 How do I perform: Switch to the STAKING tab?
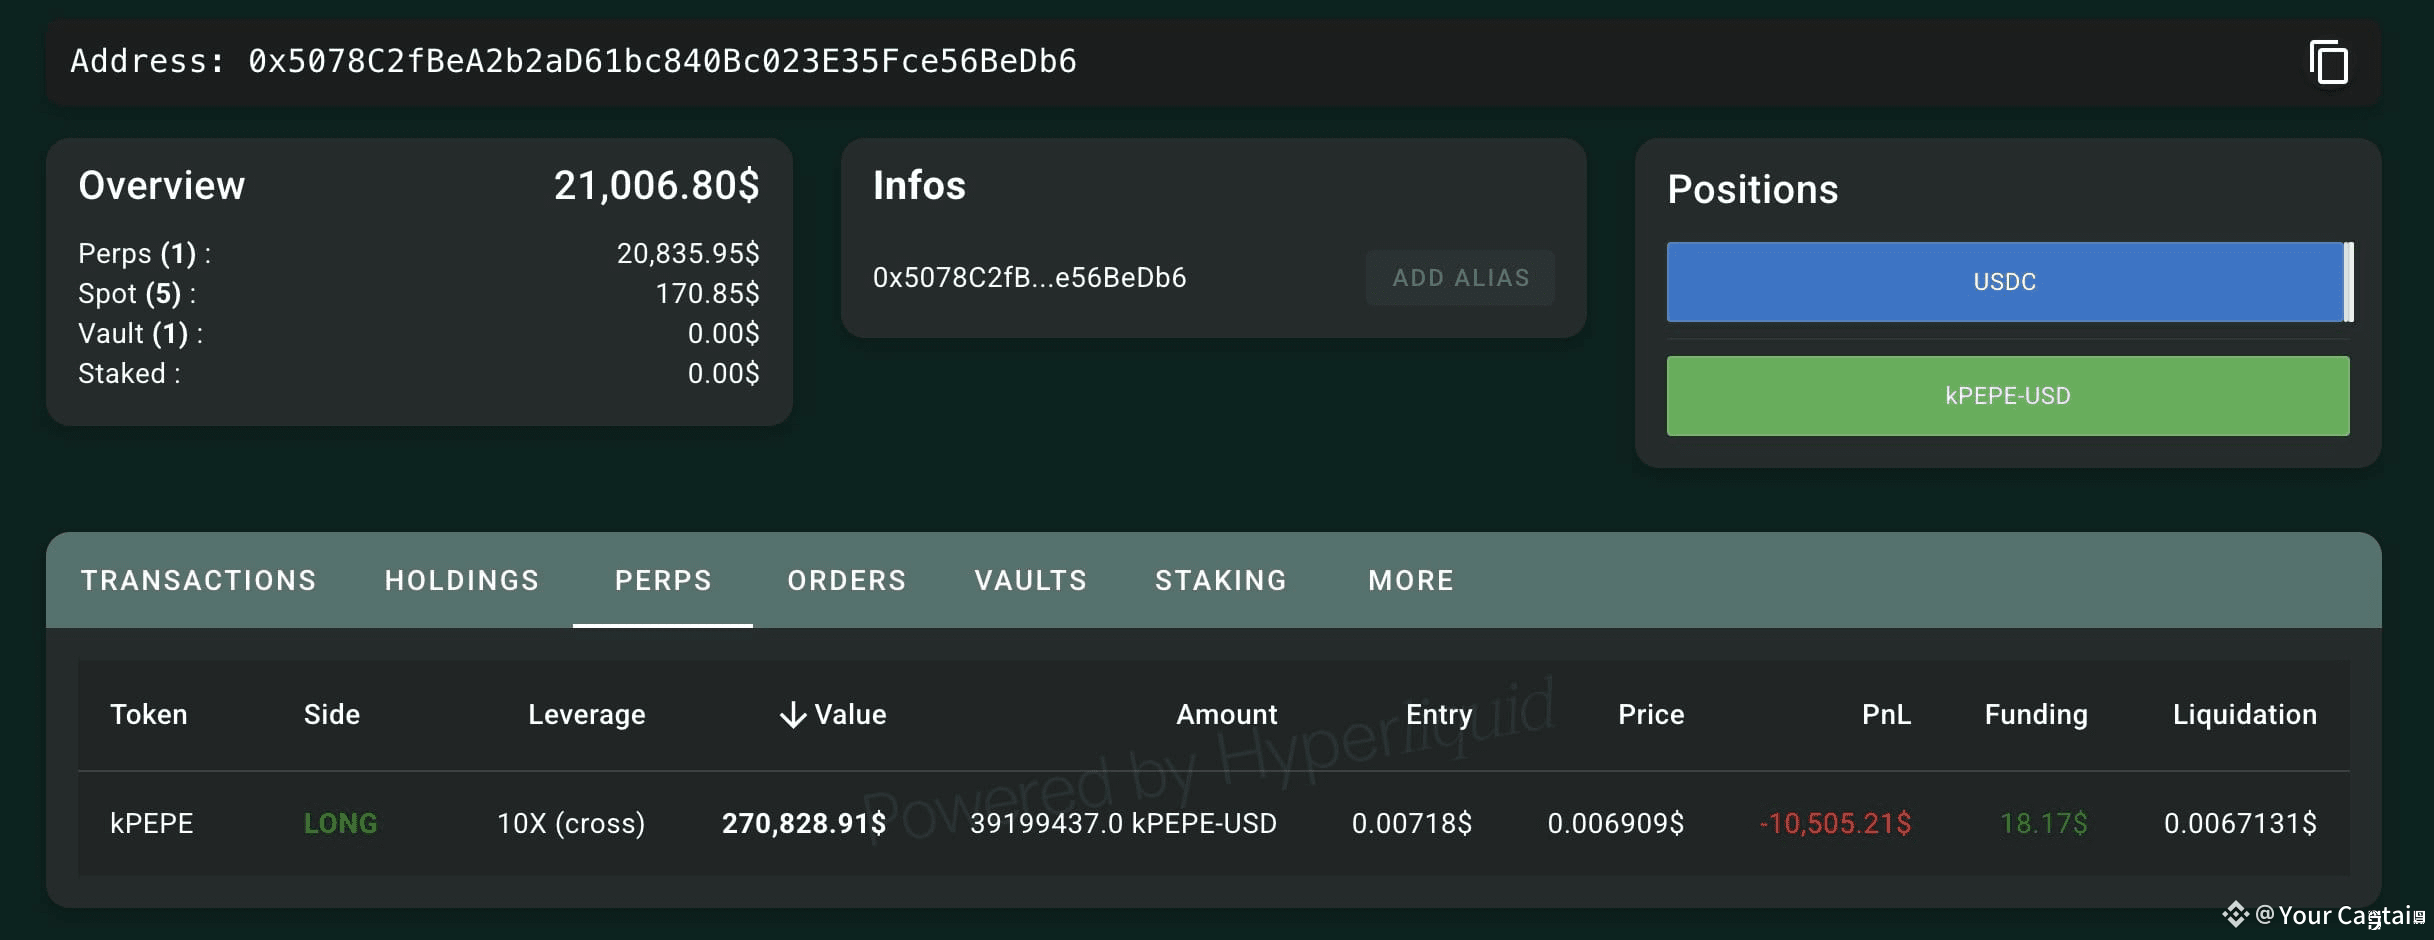pos(1220,580)
